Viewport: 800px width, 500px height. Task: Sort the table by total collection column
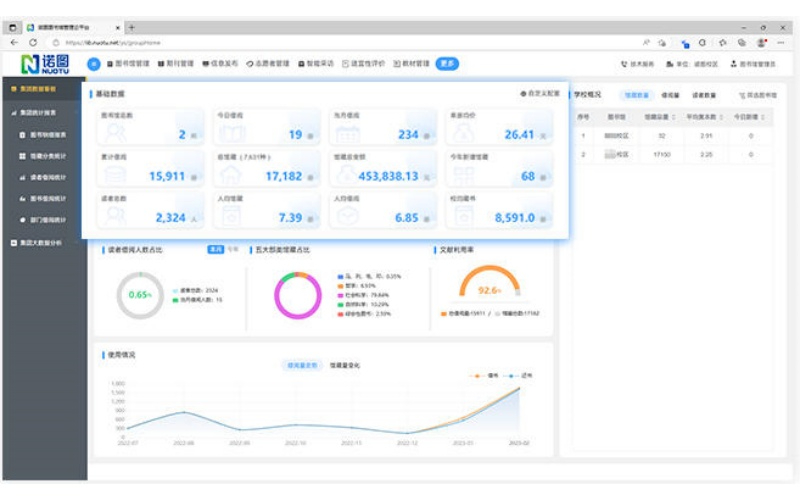tap(659, 117)
